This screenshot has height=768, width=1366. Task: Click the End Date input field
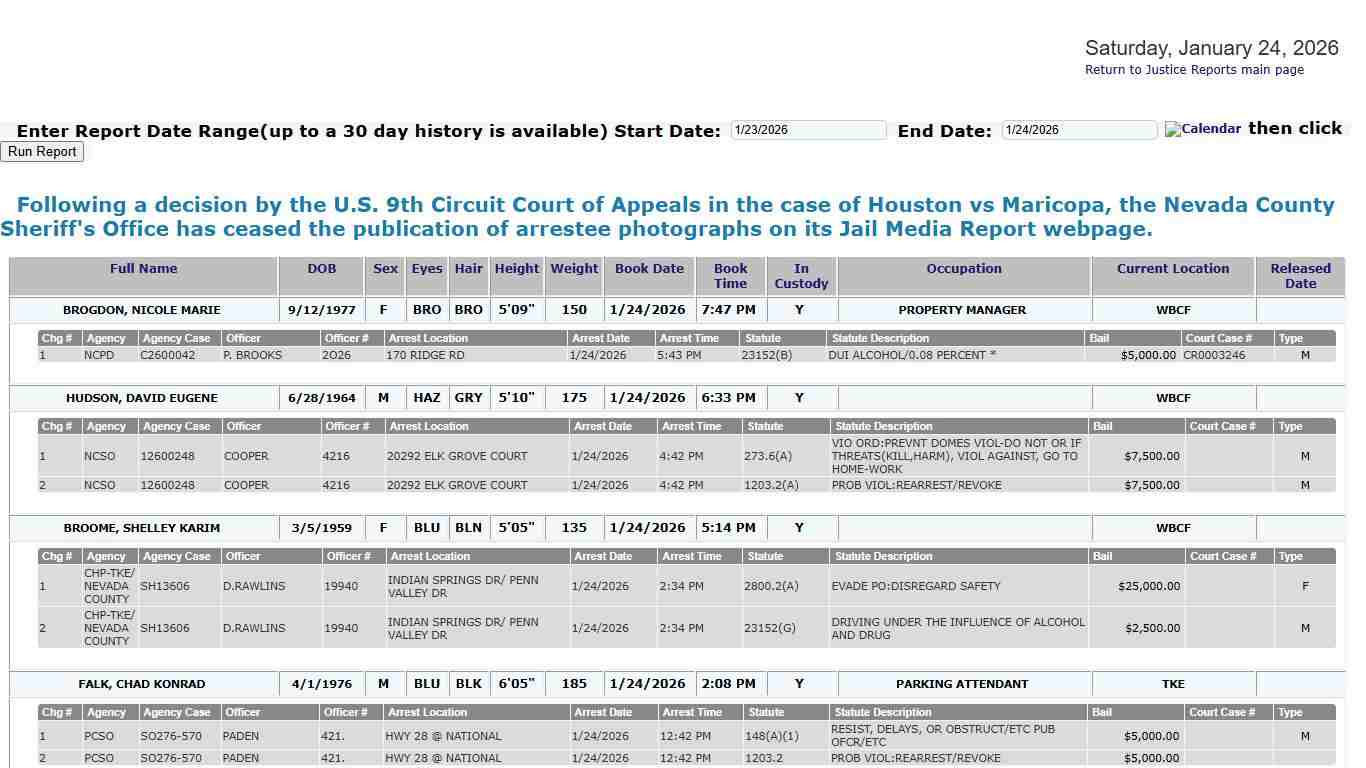[x=1078, y=129]
